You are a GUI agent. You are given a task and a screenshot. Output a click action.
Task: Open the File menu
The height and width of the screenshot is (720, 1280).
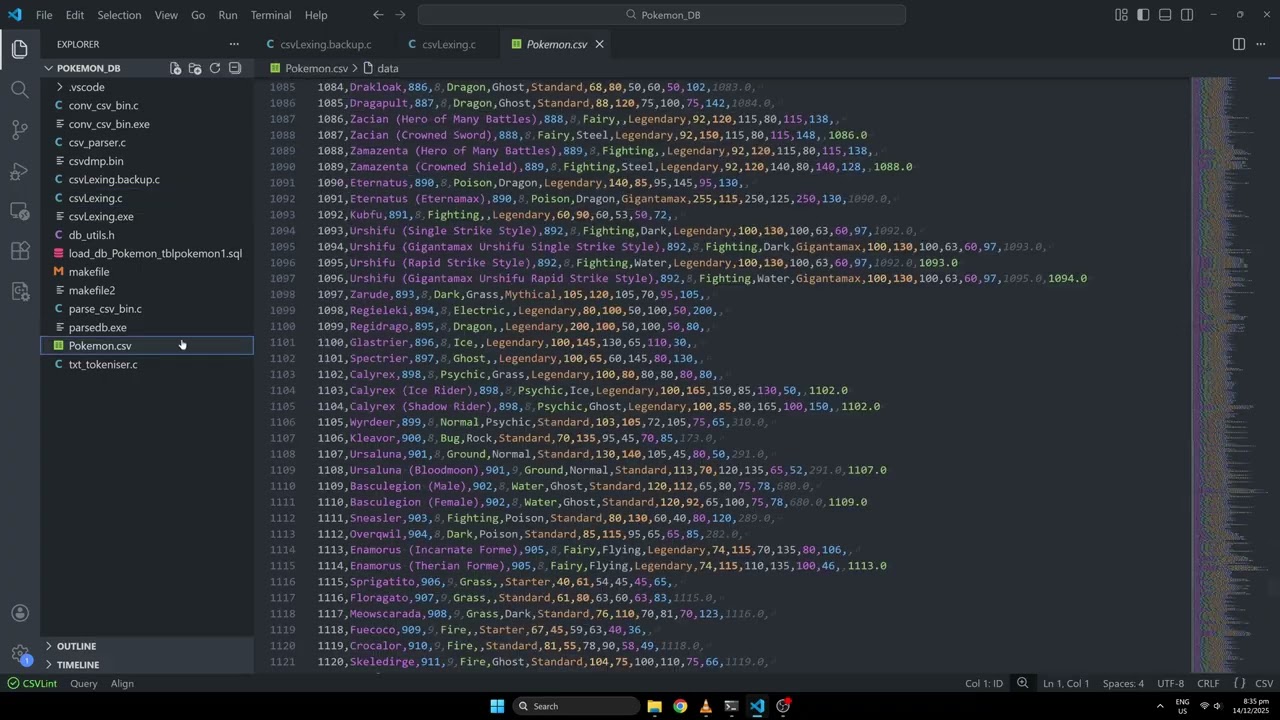44,15
